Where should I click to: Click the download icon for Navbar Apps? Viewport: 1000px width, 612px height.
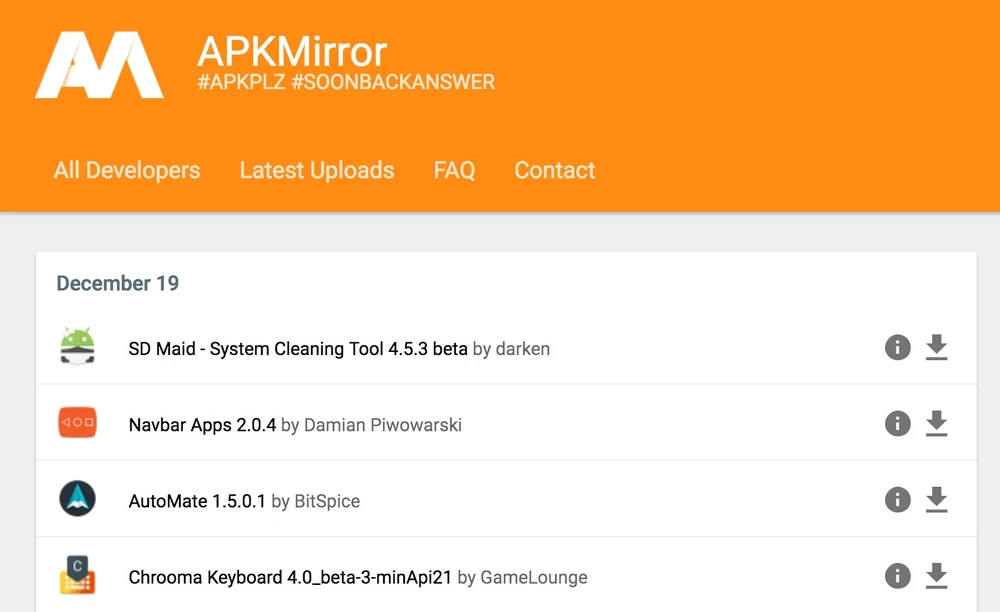click(x=936, y=423)
